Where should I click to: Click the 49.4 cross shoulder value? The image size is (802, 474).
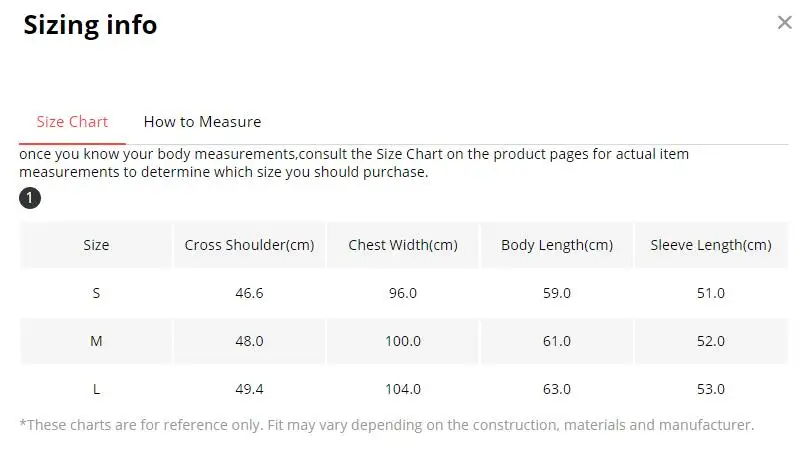coord(249,389)
